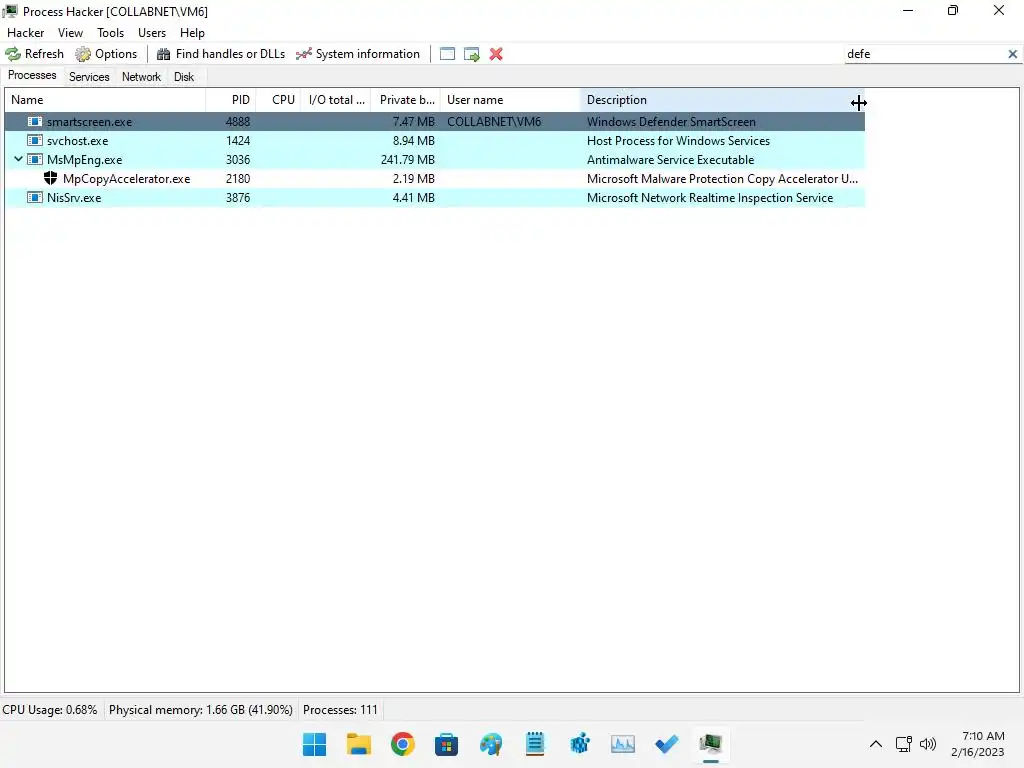Select the smartscreen.exe process row
This screenshot has width=1024, height=768.
tap(435, 121)
